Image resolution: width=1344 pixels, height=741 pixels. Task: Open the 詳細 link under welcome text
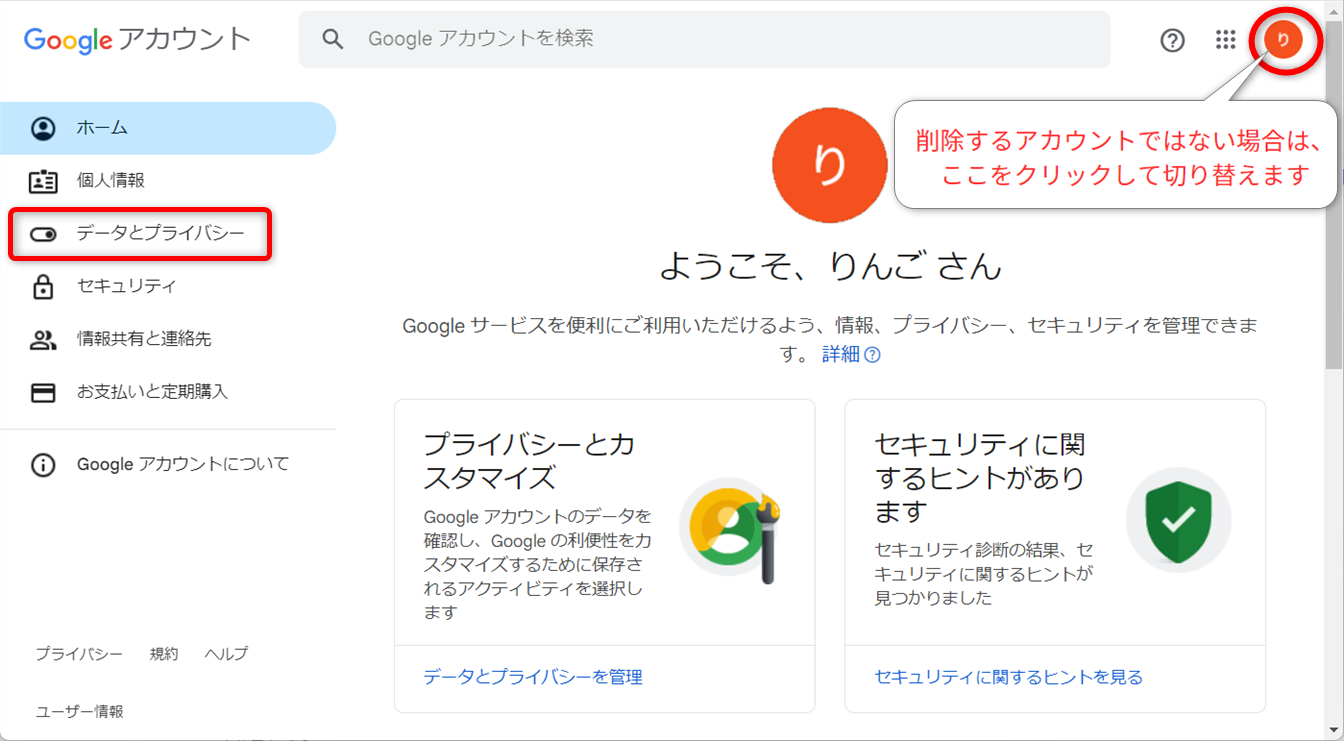click(x=841, y=355)
